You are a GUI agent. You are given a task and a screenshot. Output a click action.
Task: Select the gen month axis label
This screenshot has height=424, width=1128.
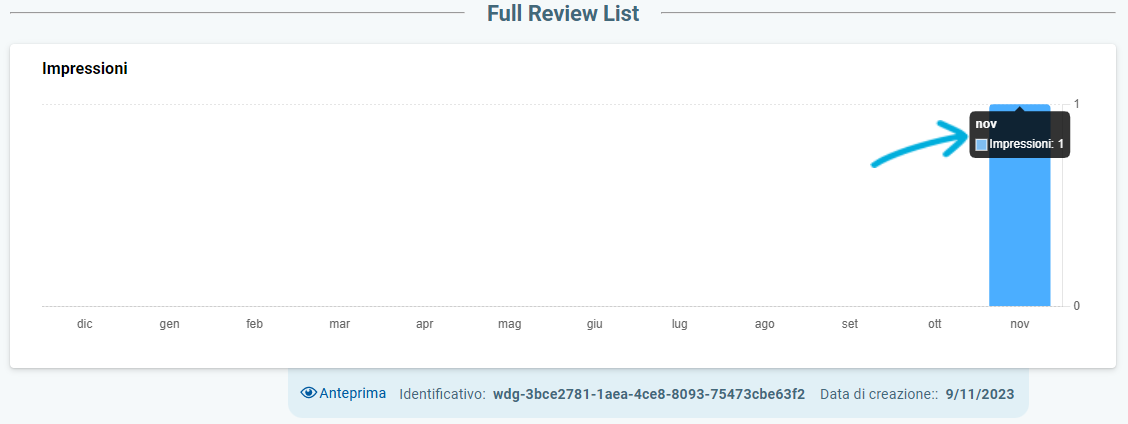tap(170, 324)
